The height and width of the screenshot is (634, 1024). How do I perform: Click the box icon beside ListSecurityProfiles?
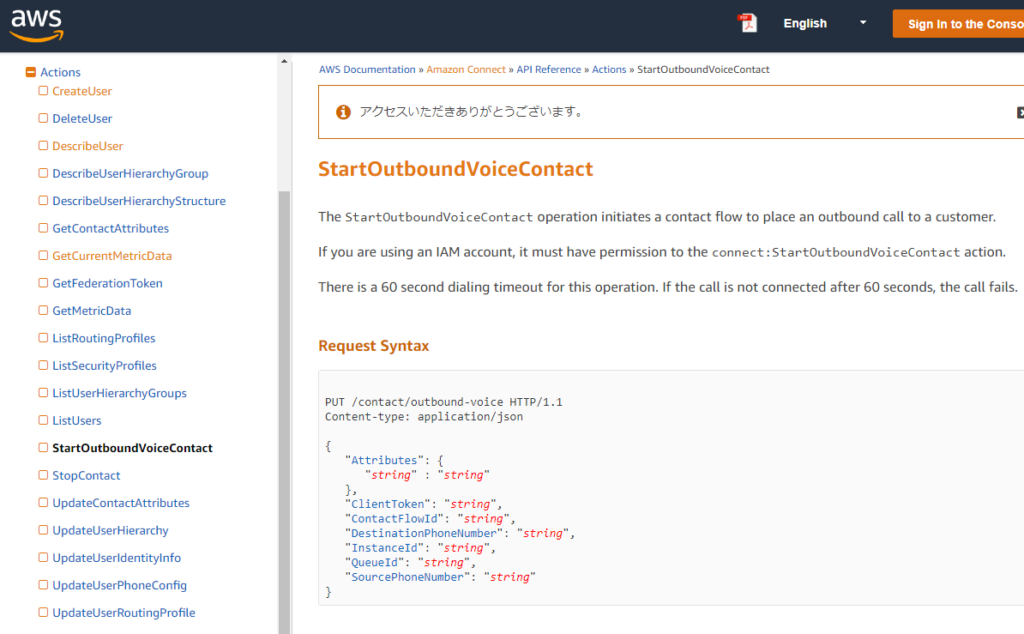pyautogui.click(x=43, y=365)
